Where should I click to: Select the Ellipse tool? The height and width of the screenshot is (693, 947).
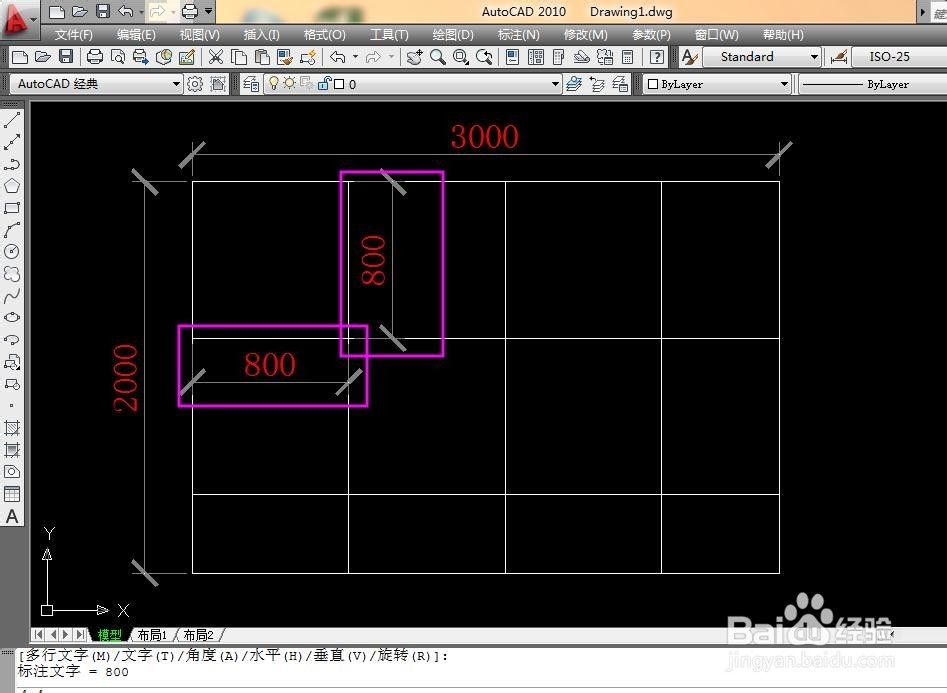click(12, 317)
